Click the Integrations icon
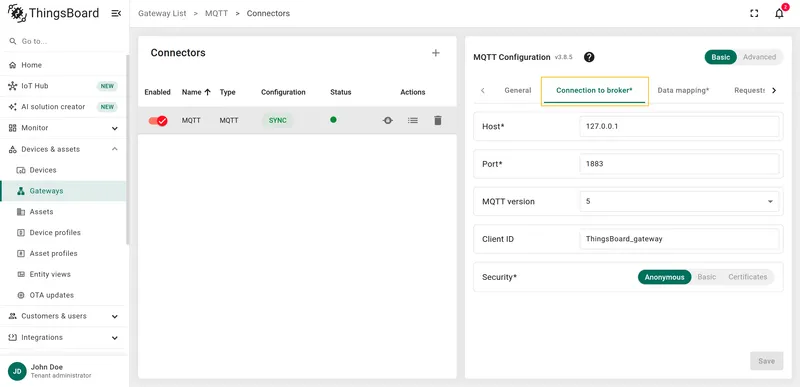The width and height of the screenshot is (800, 387). (x=13, y=338)
